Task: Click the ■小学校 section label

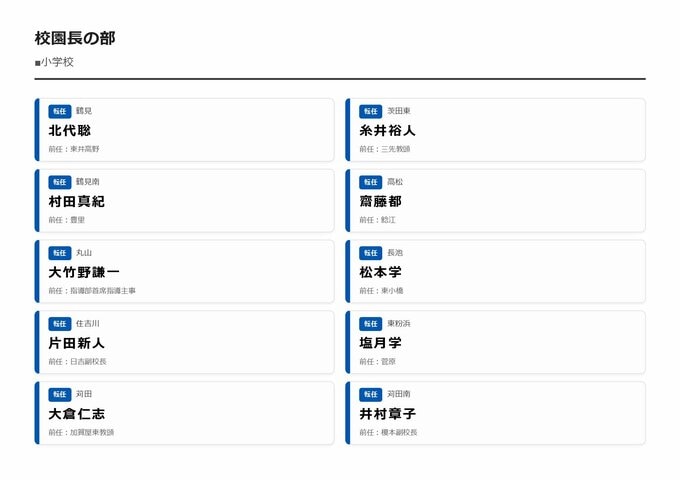Action: pyautogui.click(x=54, y=62)
